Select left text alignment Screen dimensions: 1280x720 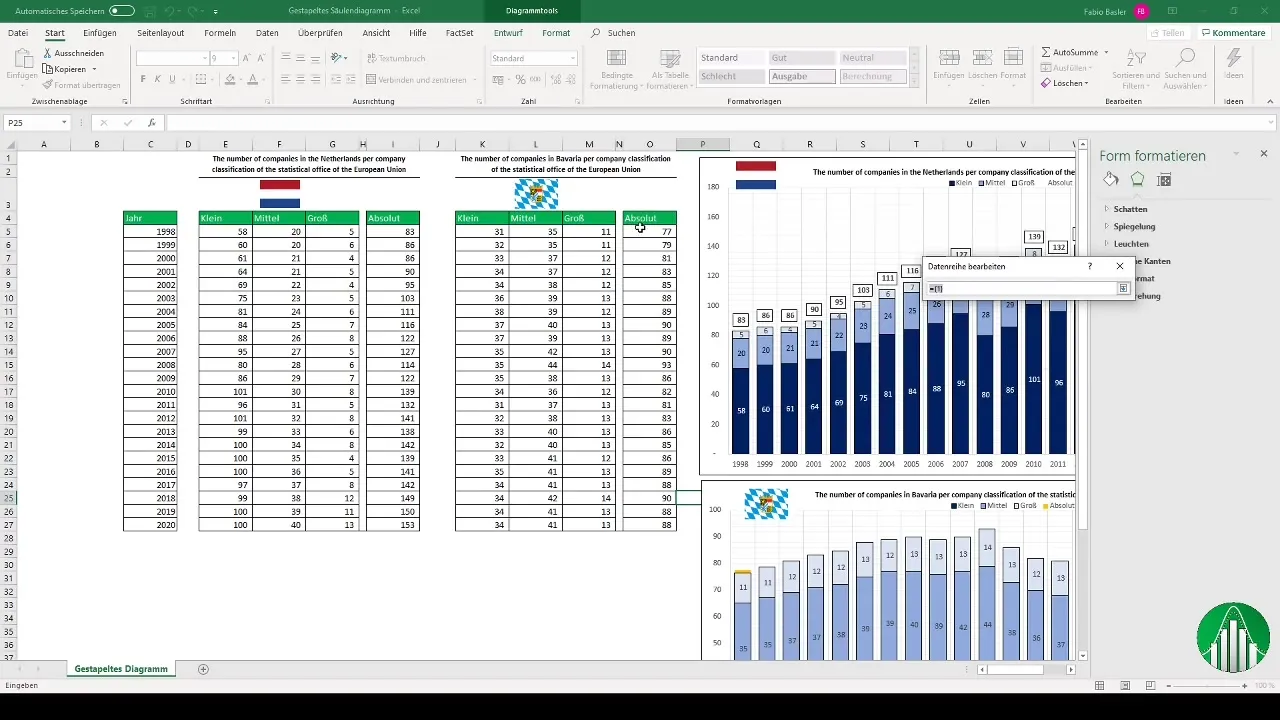[286, 79]
